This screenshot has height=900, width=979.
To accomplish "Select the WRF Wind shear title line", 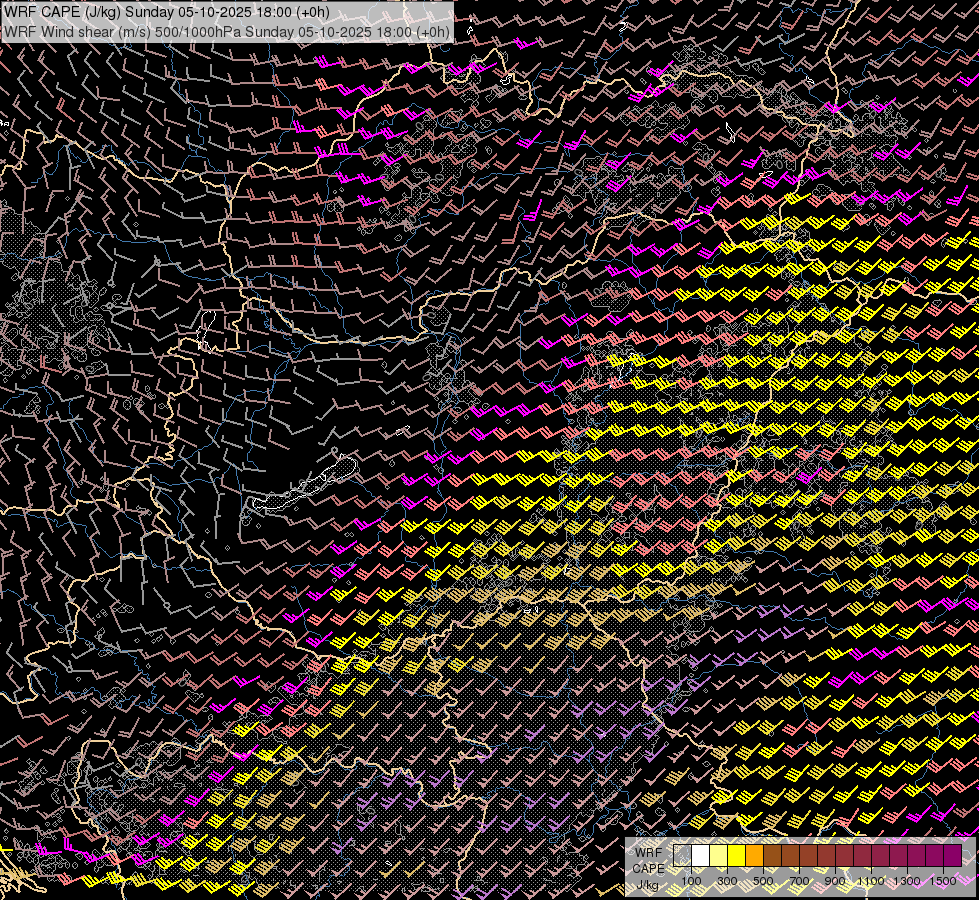I will click(226, 31).
